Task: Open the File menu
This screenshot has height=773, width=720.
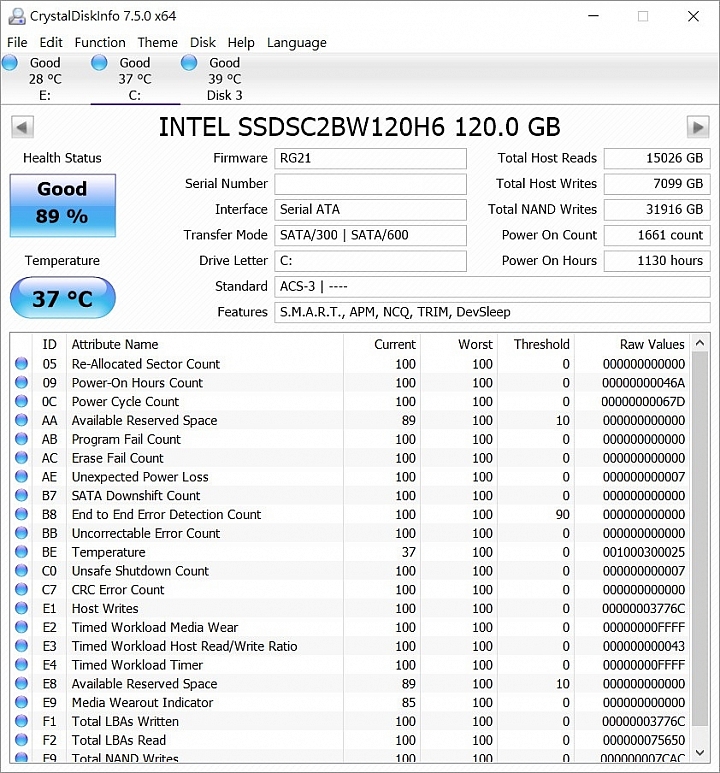Action: click(x=17, y=42)
